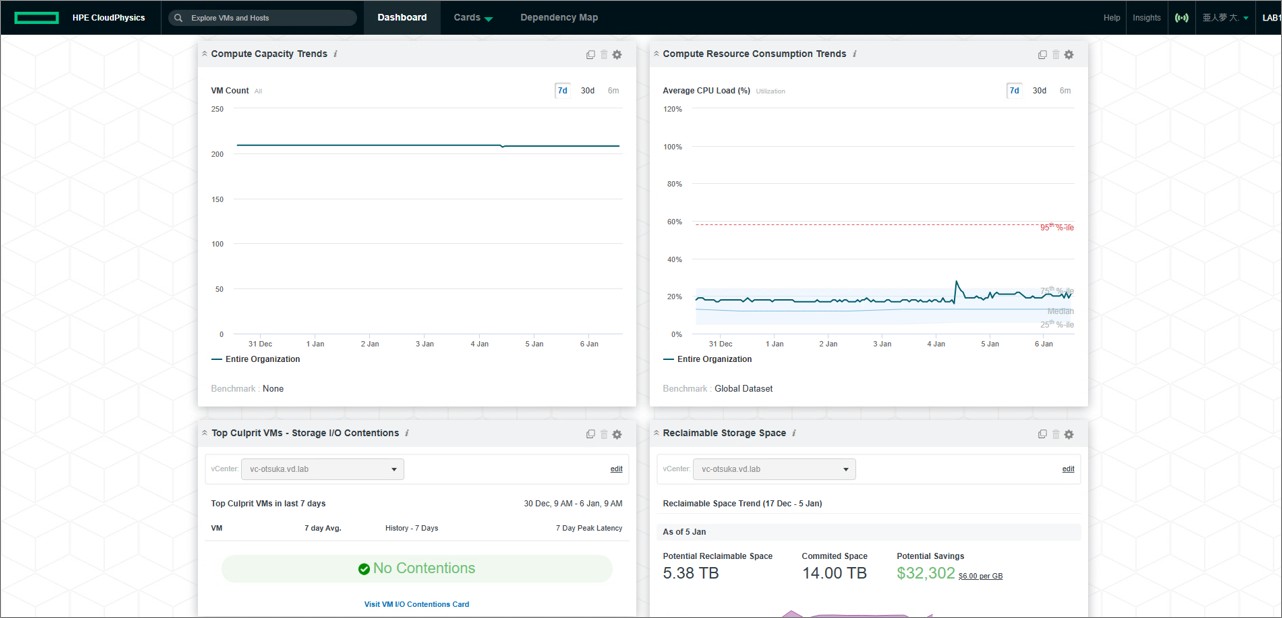Open Visit VM I/O Contentions Card link
Image resolution: width=1282 pixels, height=618 pixels.
point(417,604)
